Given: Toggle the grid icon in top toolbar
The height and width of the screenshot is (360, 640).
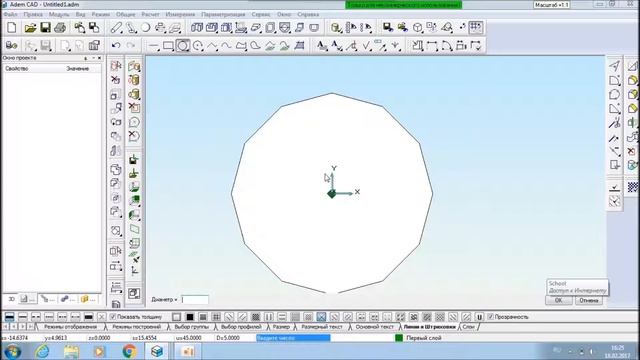Looking at the screenshot, I should tap(476, 27).
